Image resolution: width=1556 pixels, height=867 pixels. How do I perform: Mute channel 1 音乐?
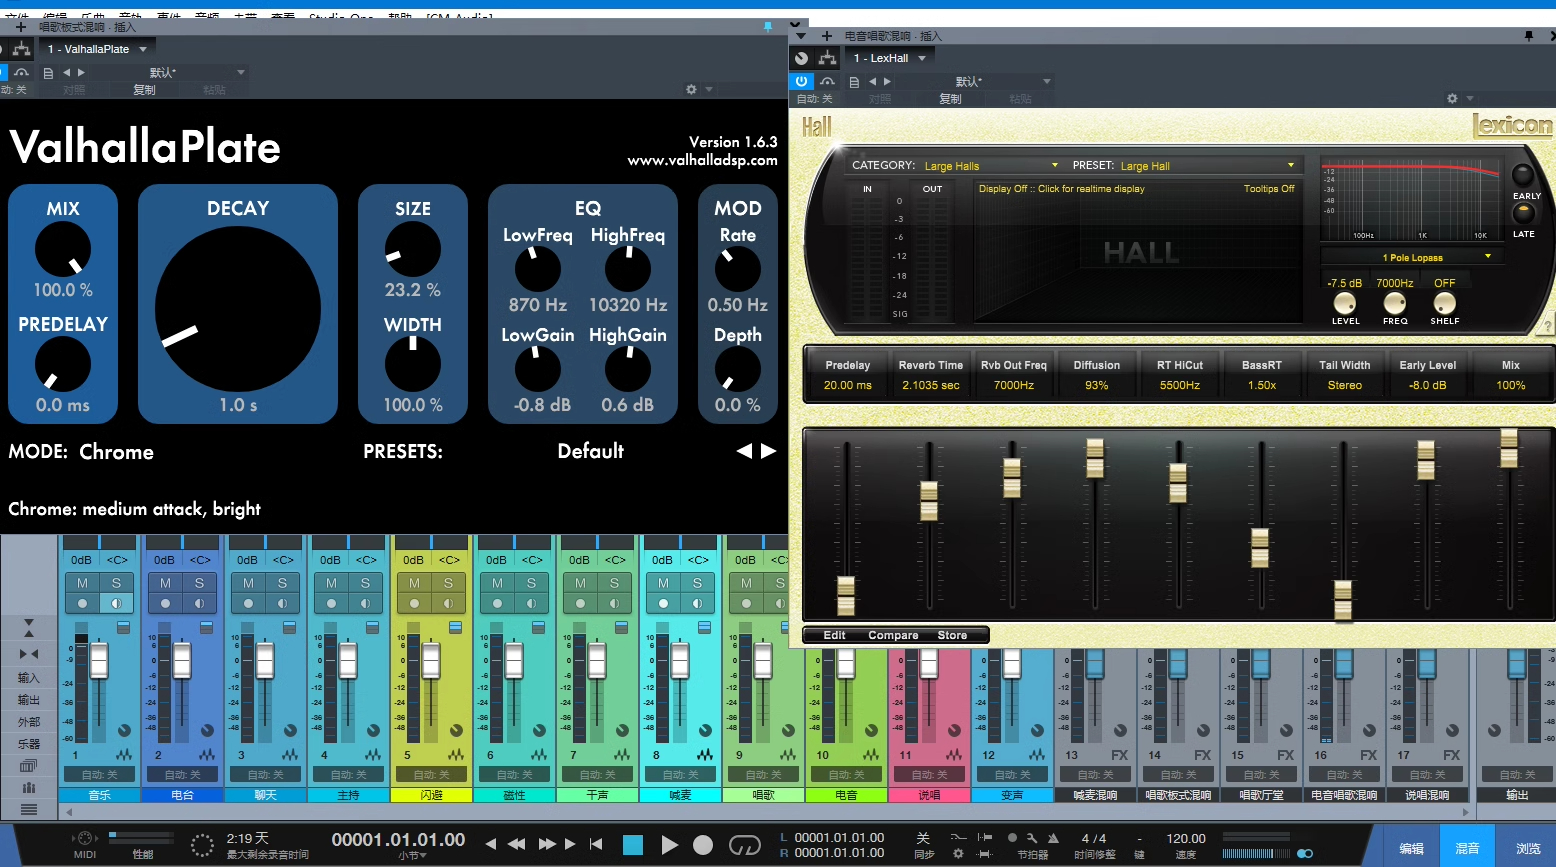coord(82,583)
